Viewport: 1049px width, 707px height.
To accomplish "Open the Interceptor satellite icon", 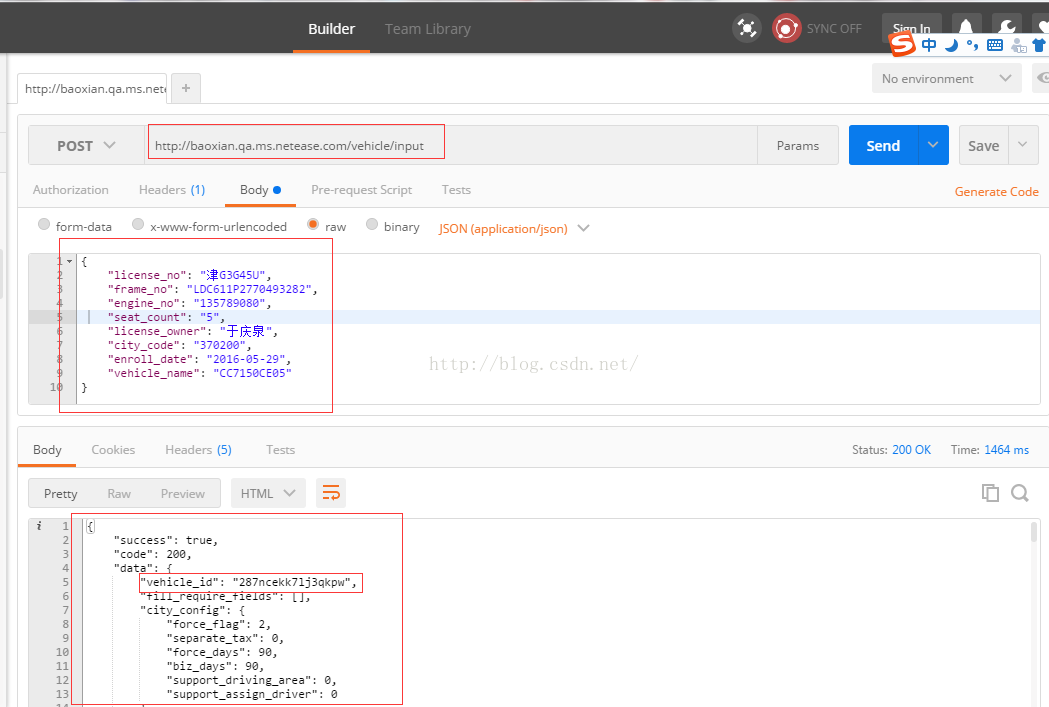I will coord(747,28).
